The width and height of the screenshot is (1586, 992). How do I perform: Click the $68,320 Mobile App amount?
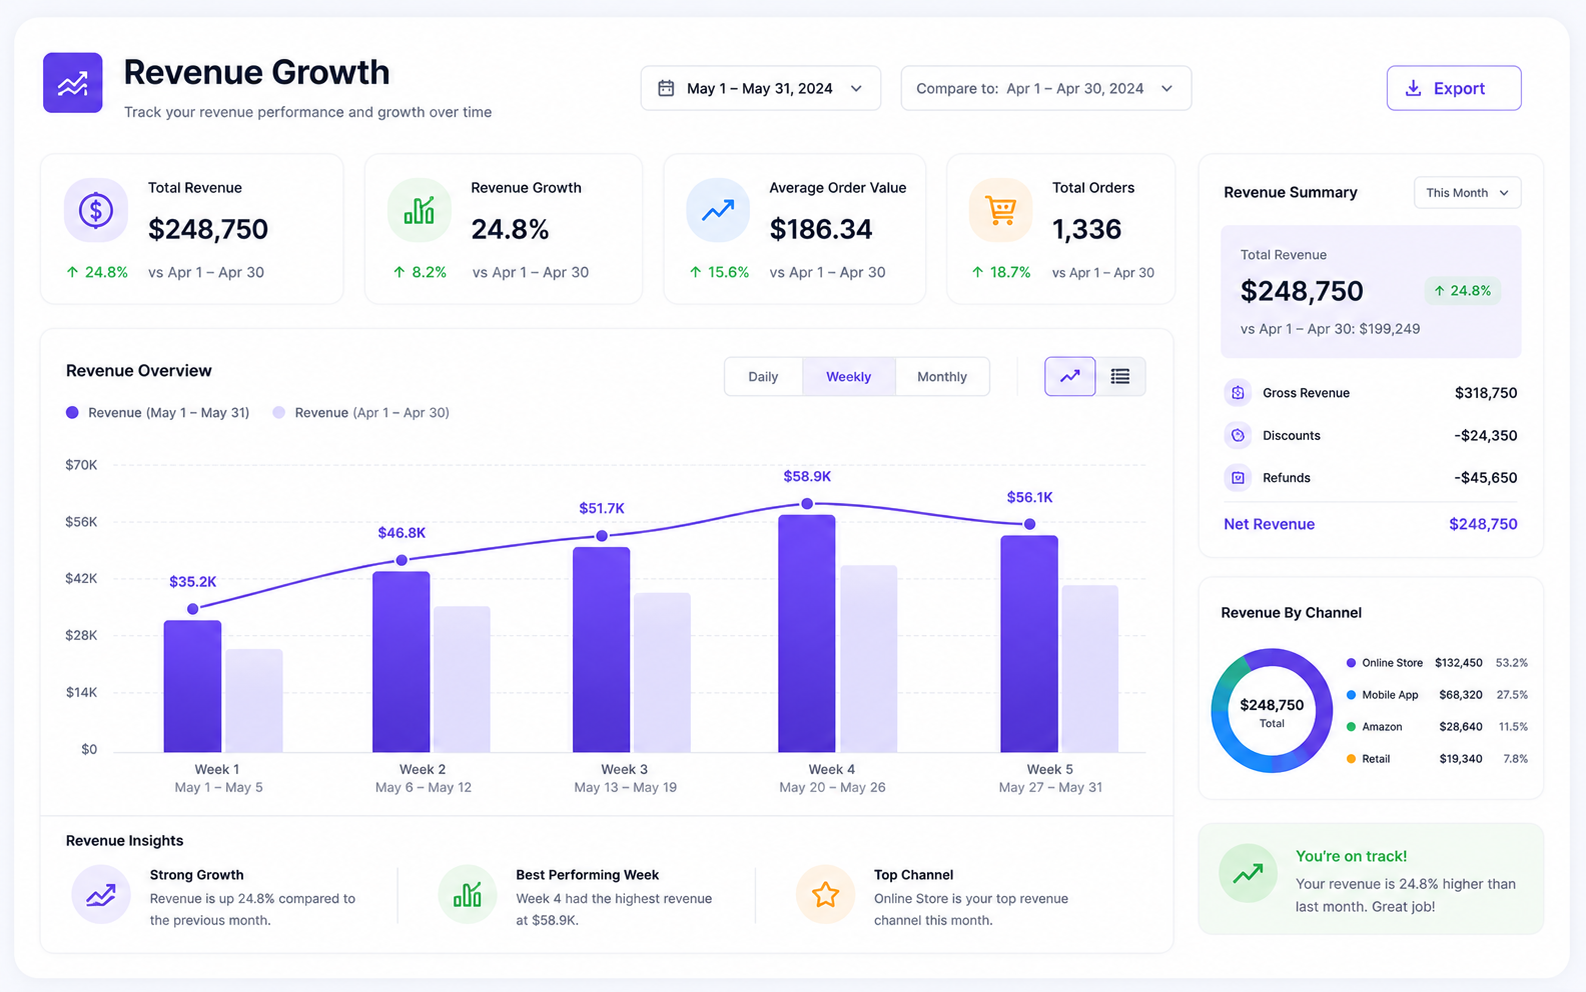pyautogui.click(x=1461, y=695)
